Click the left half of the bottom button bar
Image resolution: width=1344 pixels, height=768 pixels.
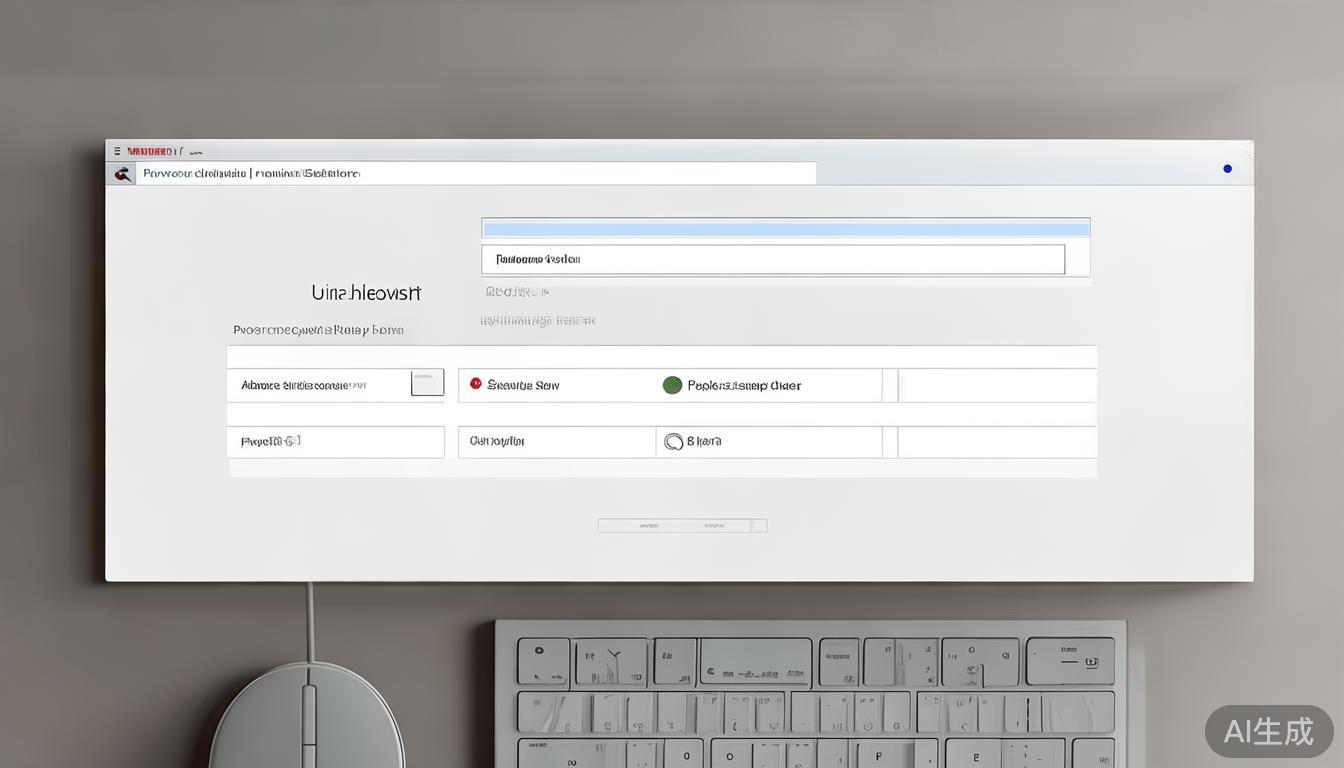click(648, 526)
